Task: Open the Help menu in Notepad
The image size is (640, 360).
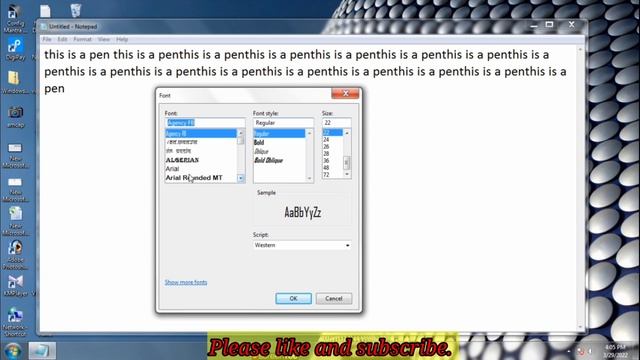Action: tap(122, 40)
